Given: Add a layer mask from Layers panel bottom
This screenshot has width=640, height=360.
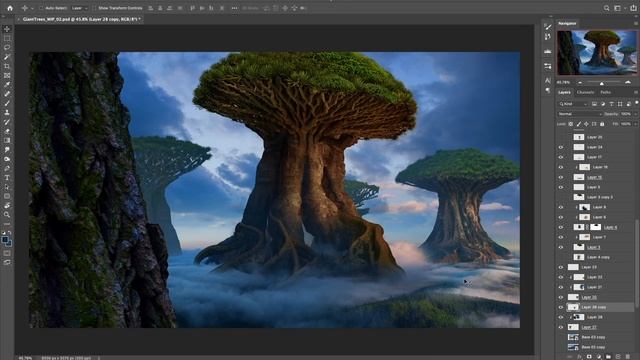Looking at the screenshot, I should point(589,357).
